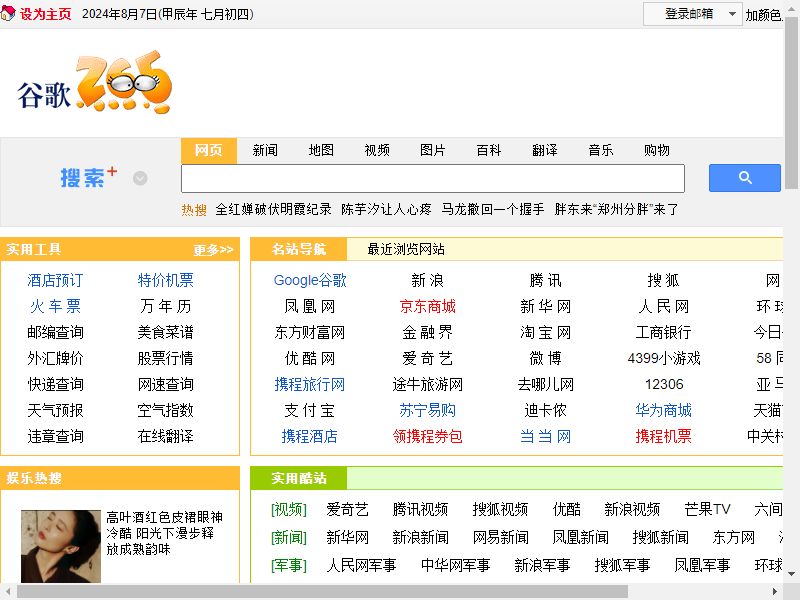The image size is (800, 600).
Task: Click the 加颜色 link at top right
Action: click(764, 15)
